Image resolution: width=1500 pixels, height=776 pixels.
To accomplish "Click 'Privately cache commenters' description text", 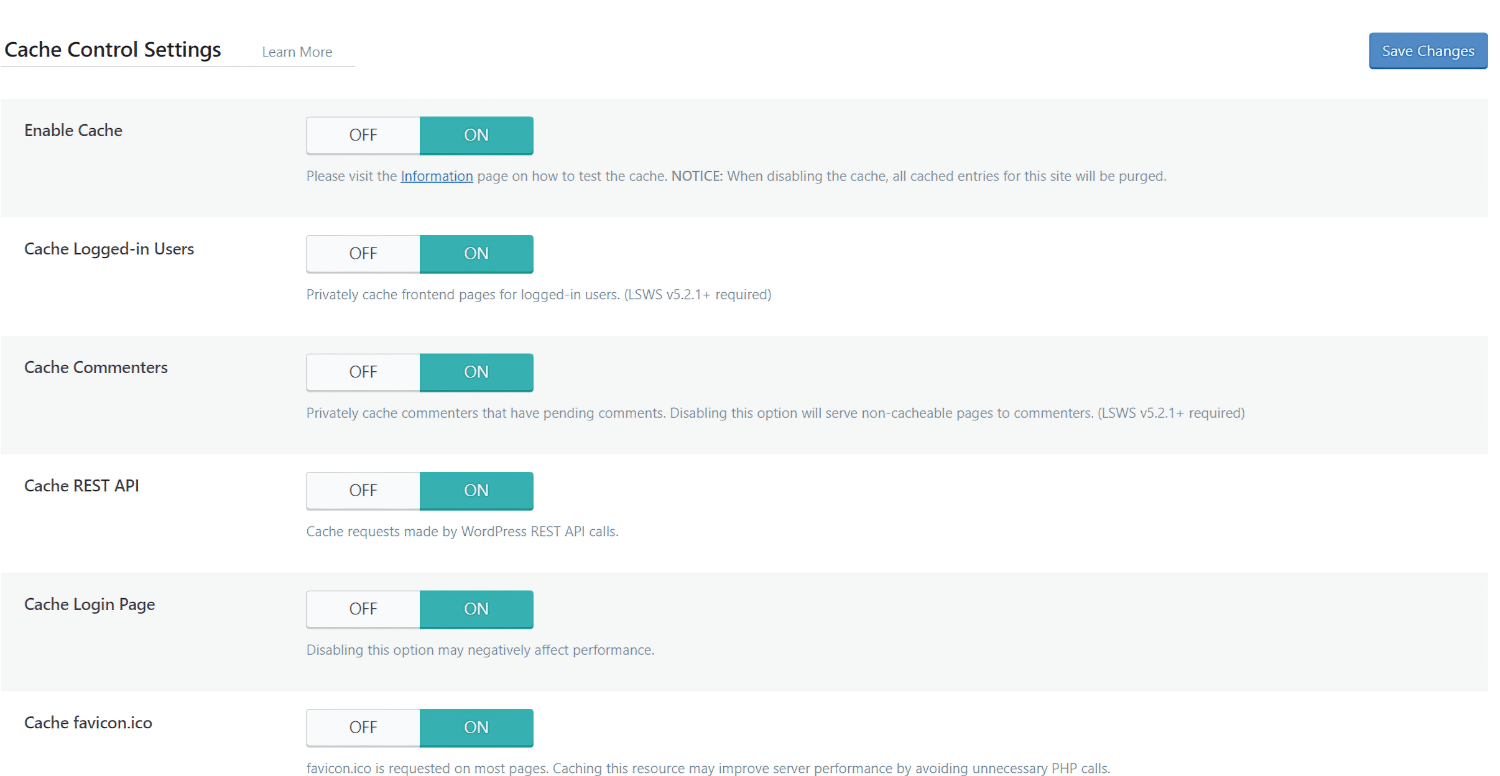I will point(775,413).
